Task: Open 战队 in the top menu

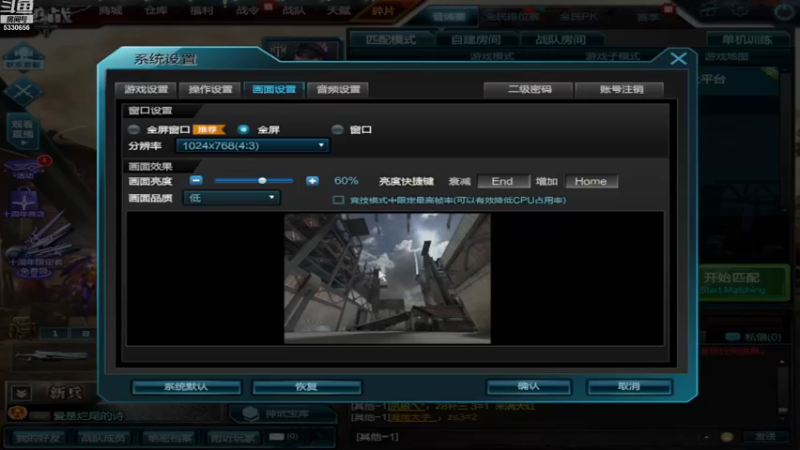Action: 293,11
